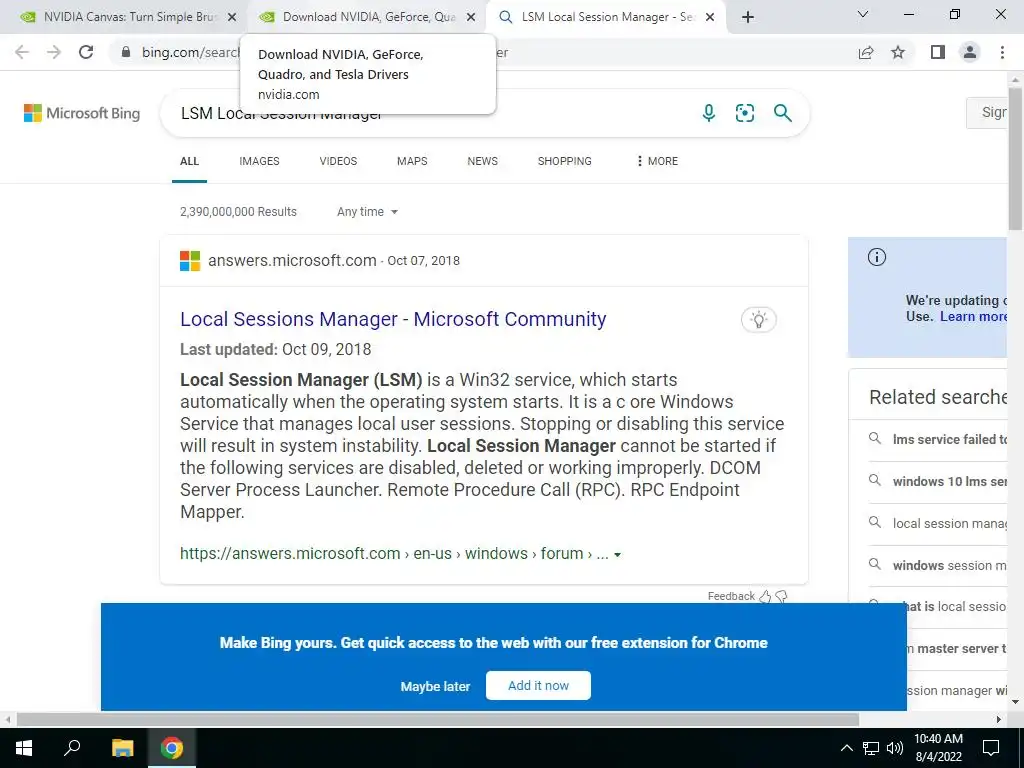The height and width of the screenshot is (768, 1024).
Task: Share this page icon in address bar
Action: click(x=866, y=52)
